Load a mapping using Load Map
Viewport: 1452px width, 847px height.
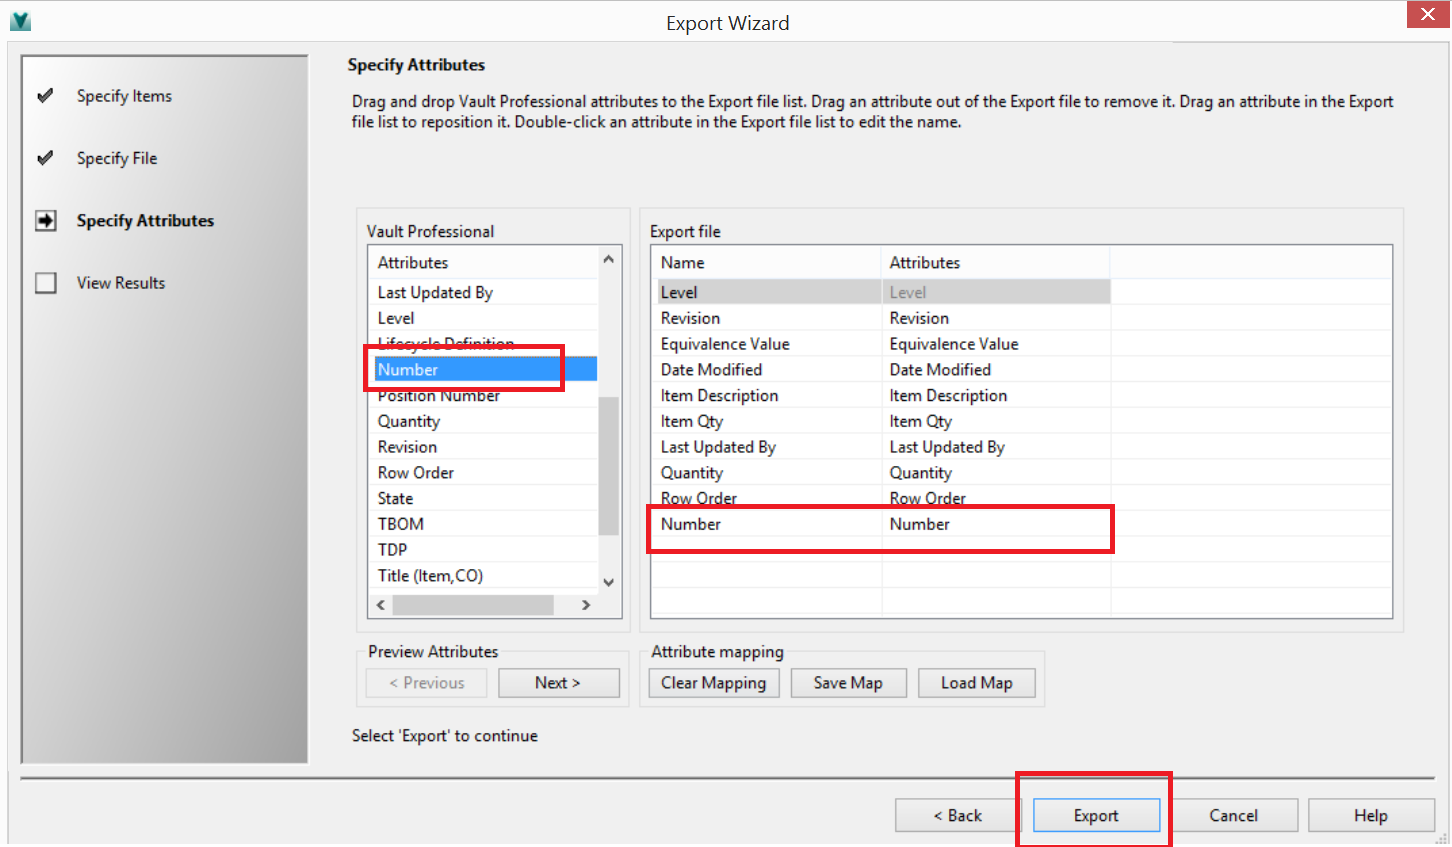[x=976, y=683]
